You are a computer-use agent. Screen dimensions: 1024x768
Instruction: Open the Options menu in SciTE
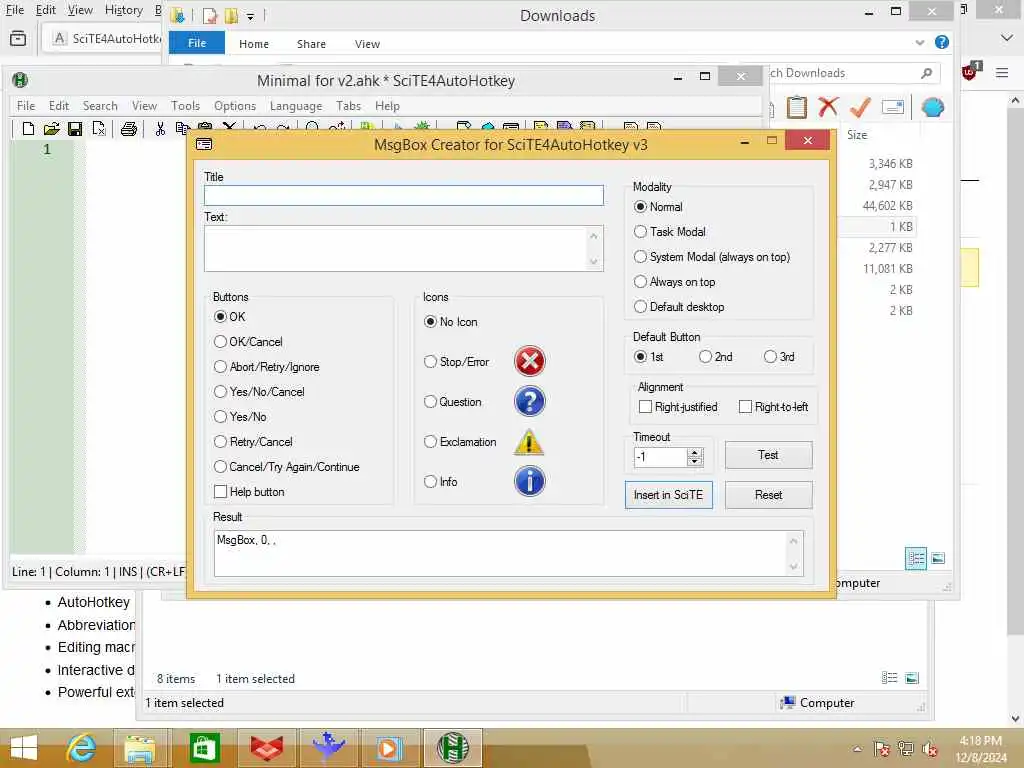[235, 106]
